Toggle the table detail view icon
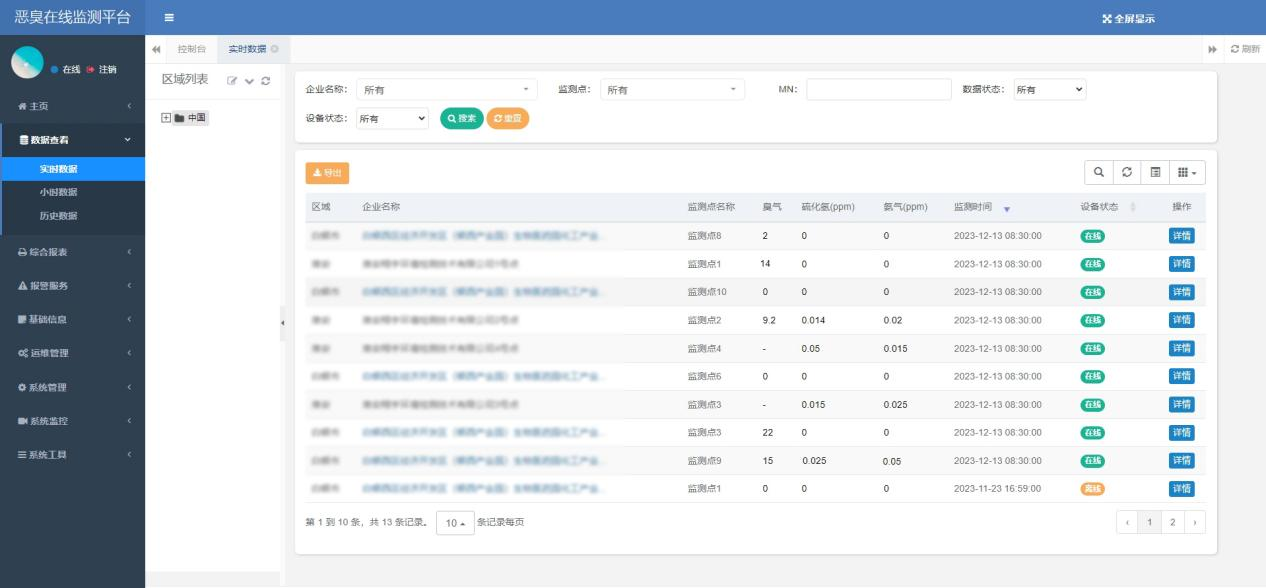The image size is (1266, 588). pos(1156,172)
